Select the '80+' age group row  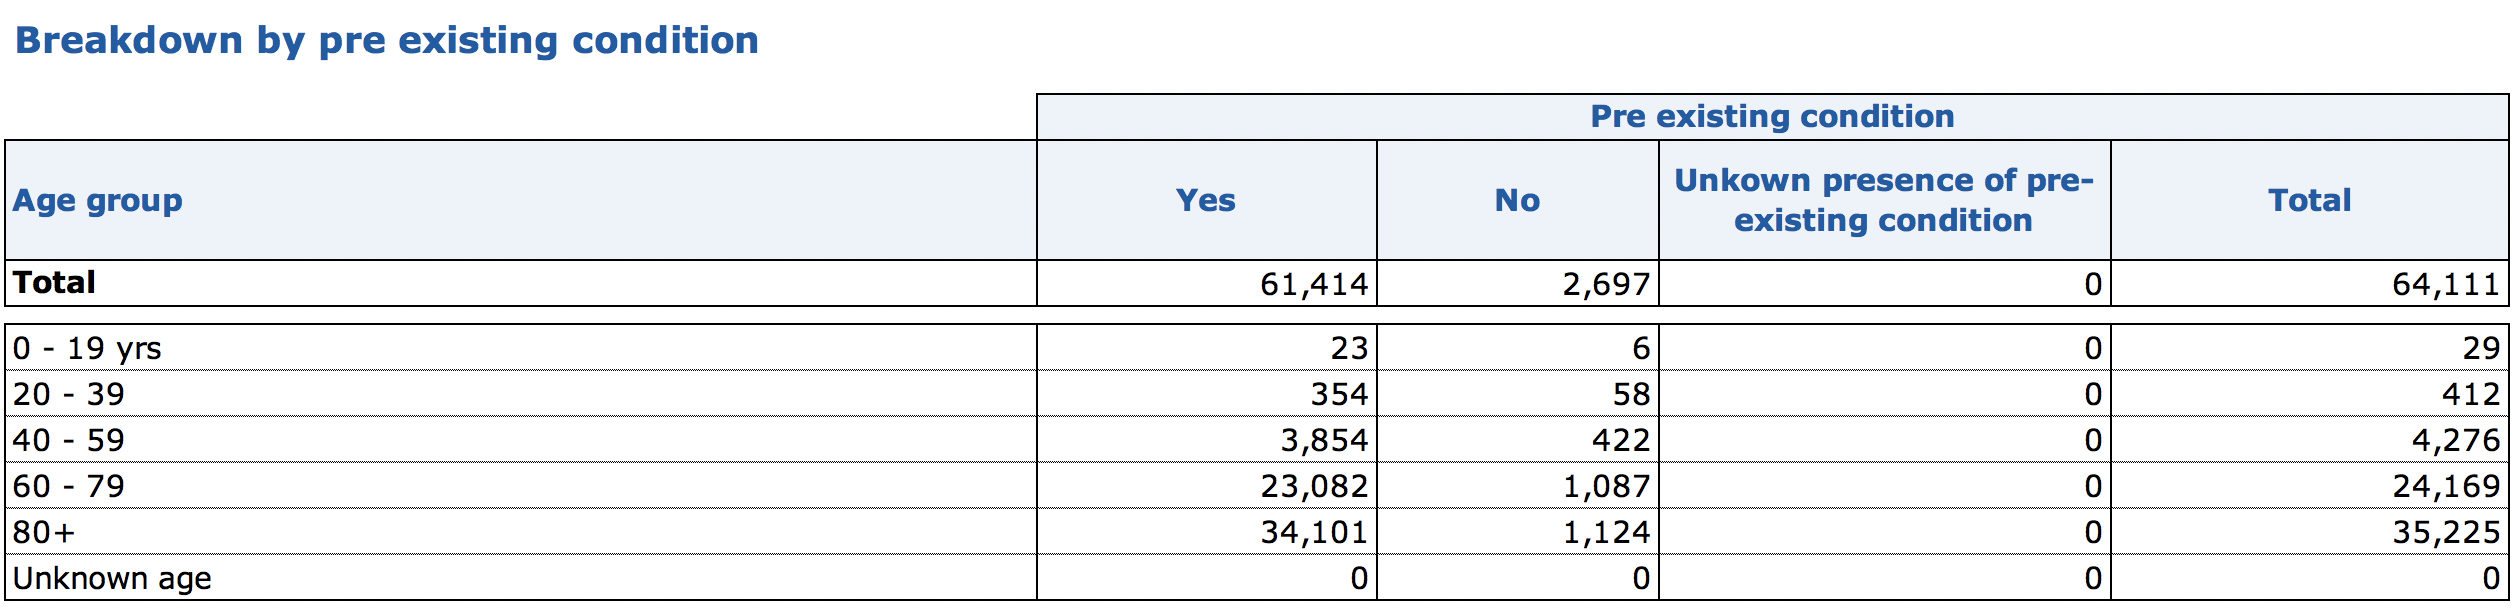pyautogui.click(x=44, y=532)
